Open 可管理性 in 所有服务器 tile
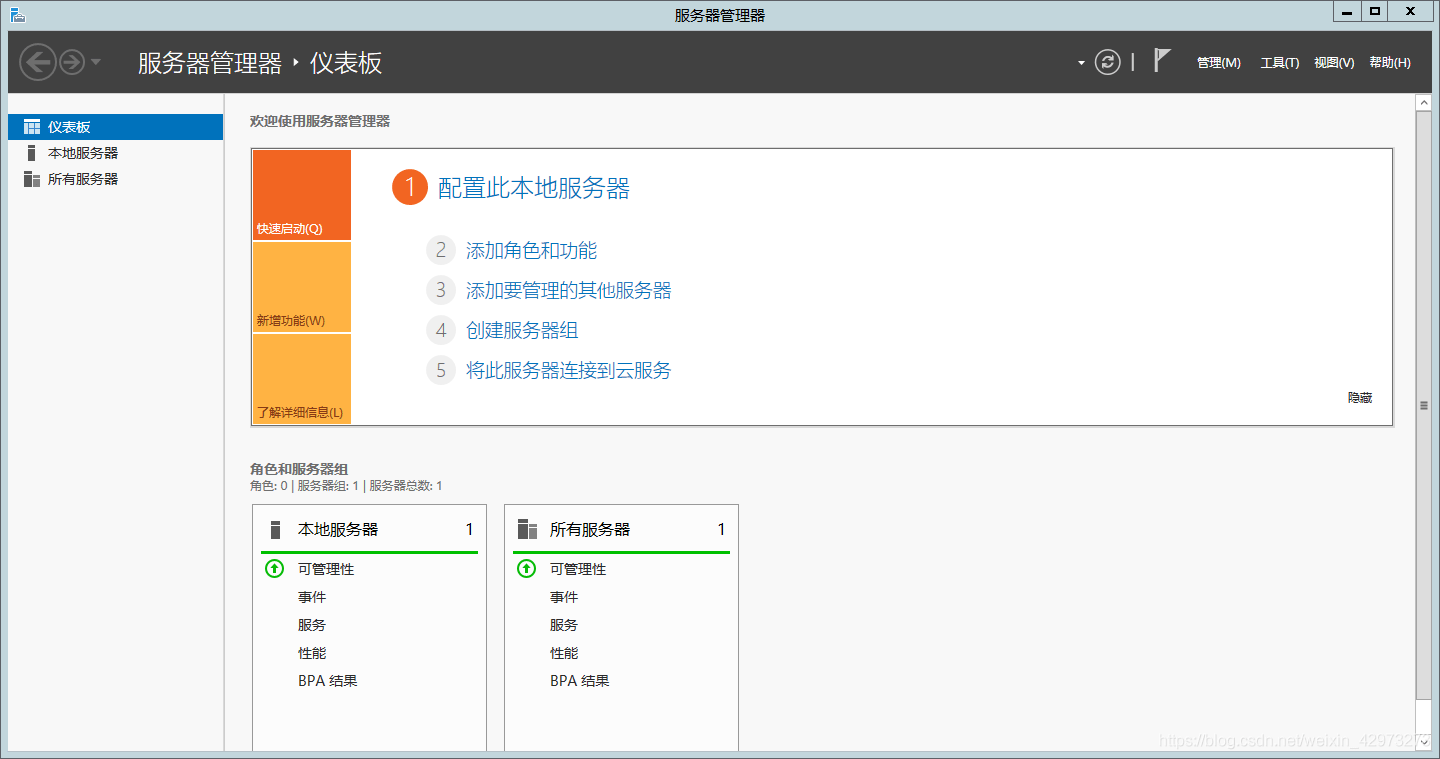The image size is (1440, 759). [578, 569]
